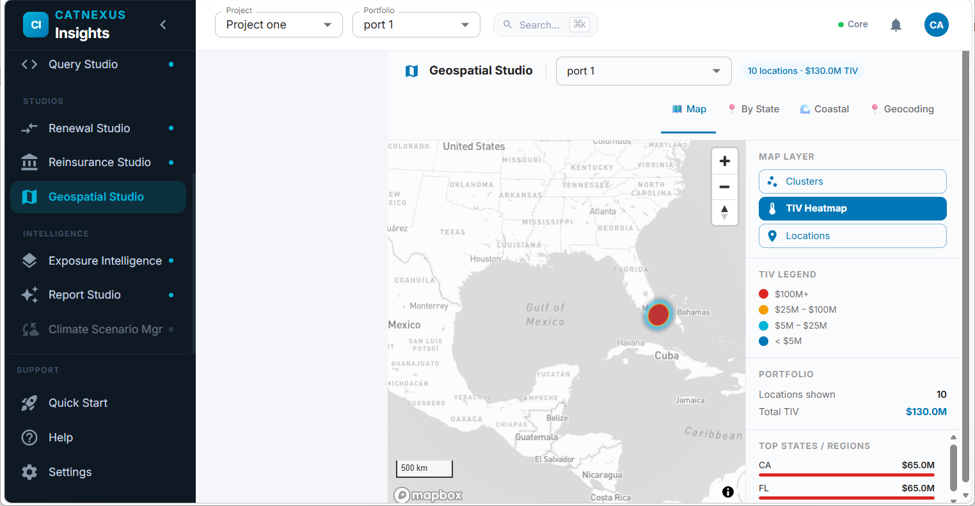This screenshot has width=975, height=506.
Task: Click the Core status indicator
Action: coord(853,24)
